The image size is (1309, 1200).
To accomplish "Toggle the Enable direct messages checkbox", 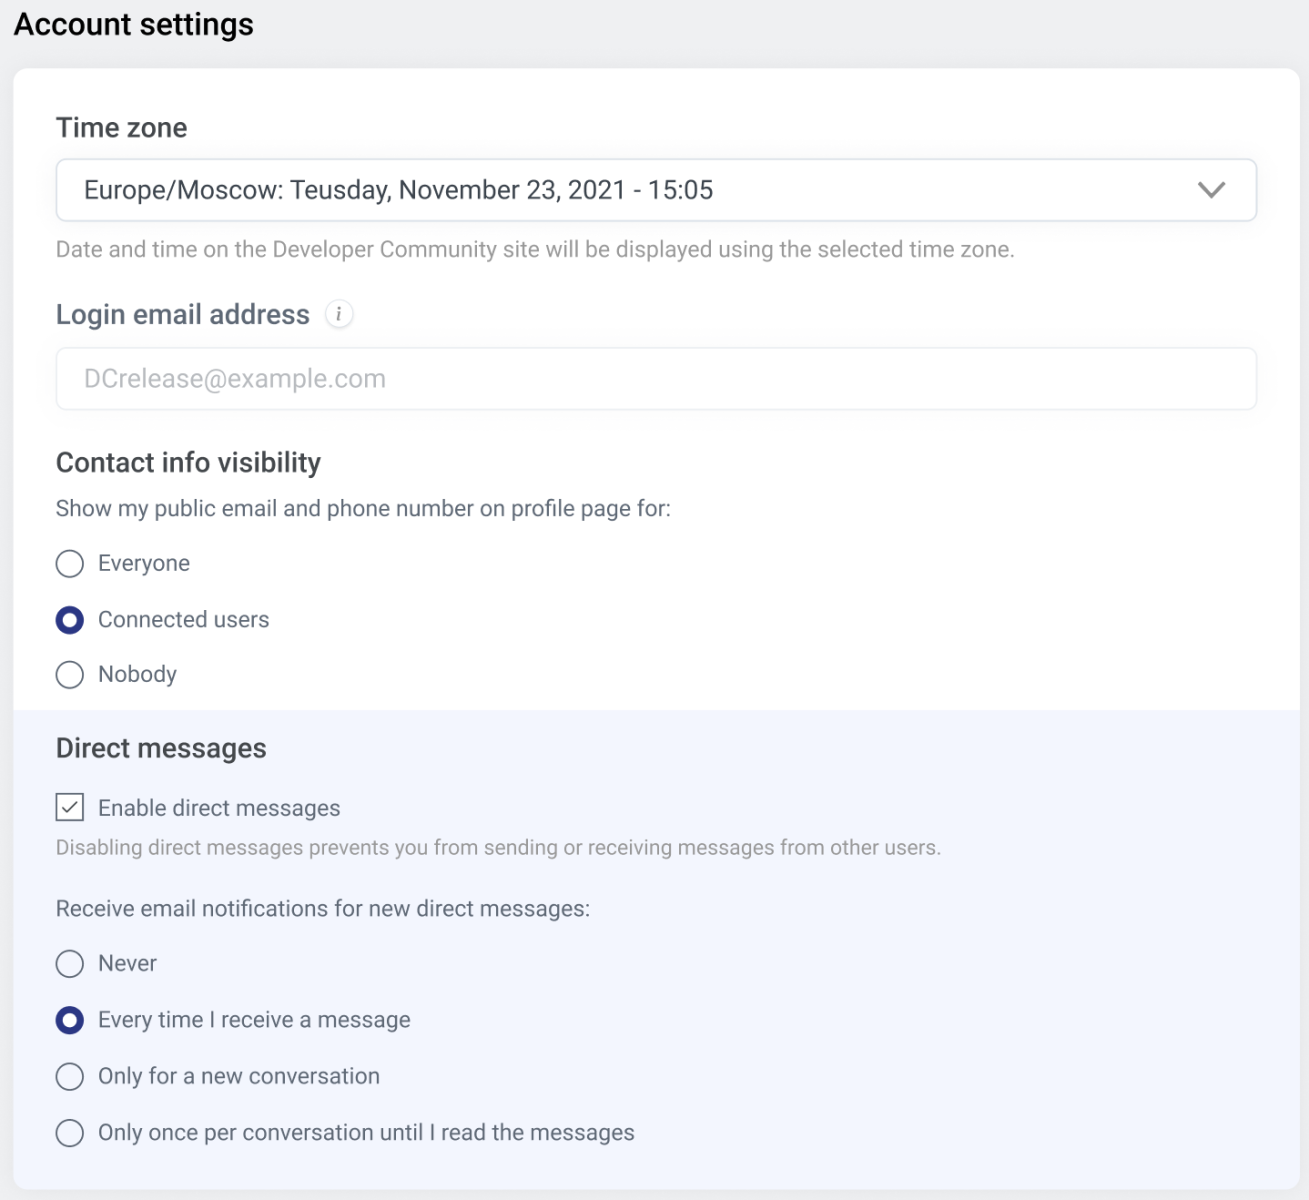I will pos(70,807).
